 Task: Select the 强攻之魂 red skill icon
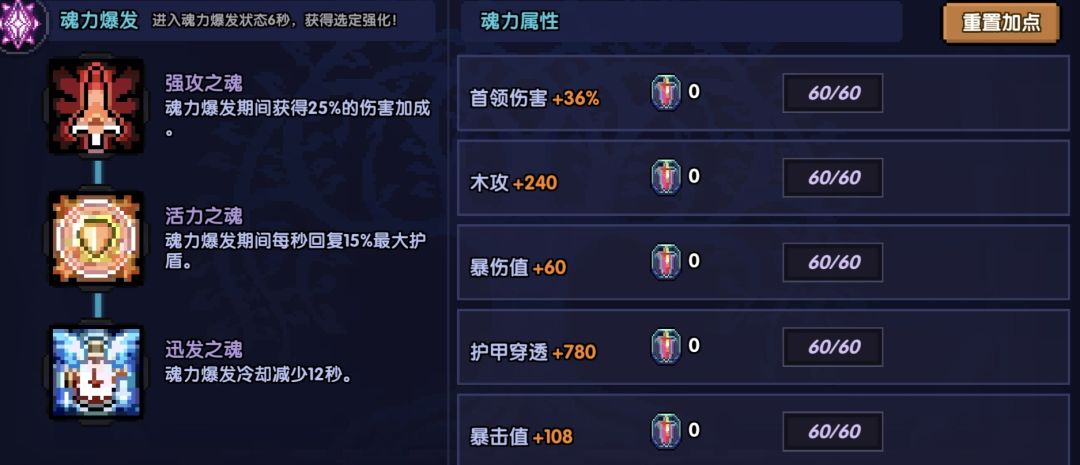click(x=97, y=106)
